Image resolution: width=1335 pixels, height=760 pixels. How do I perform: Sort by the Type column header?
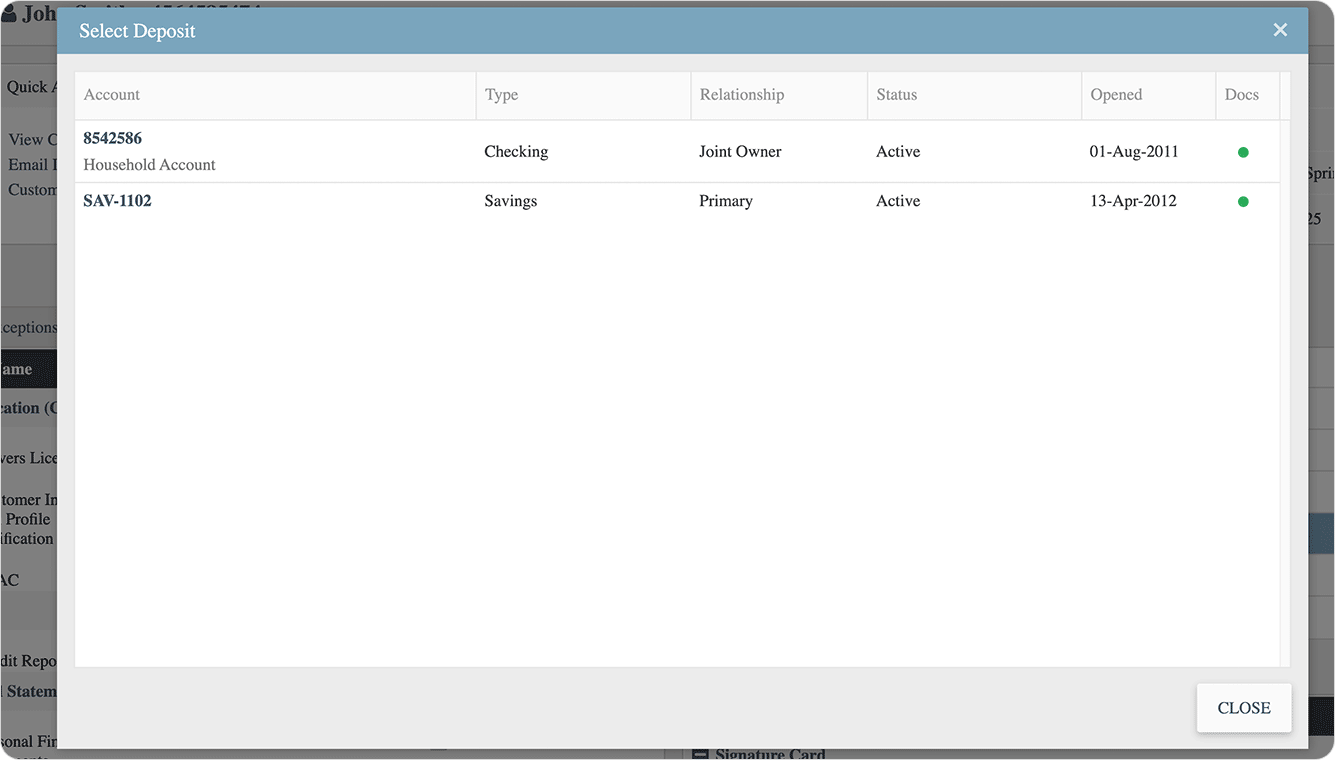click(501, 95)
